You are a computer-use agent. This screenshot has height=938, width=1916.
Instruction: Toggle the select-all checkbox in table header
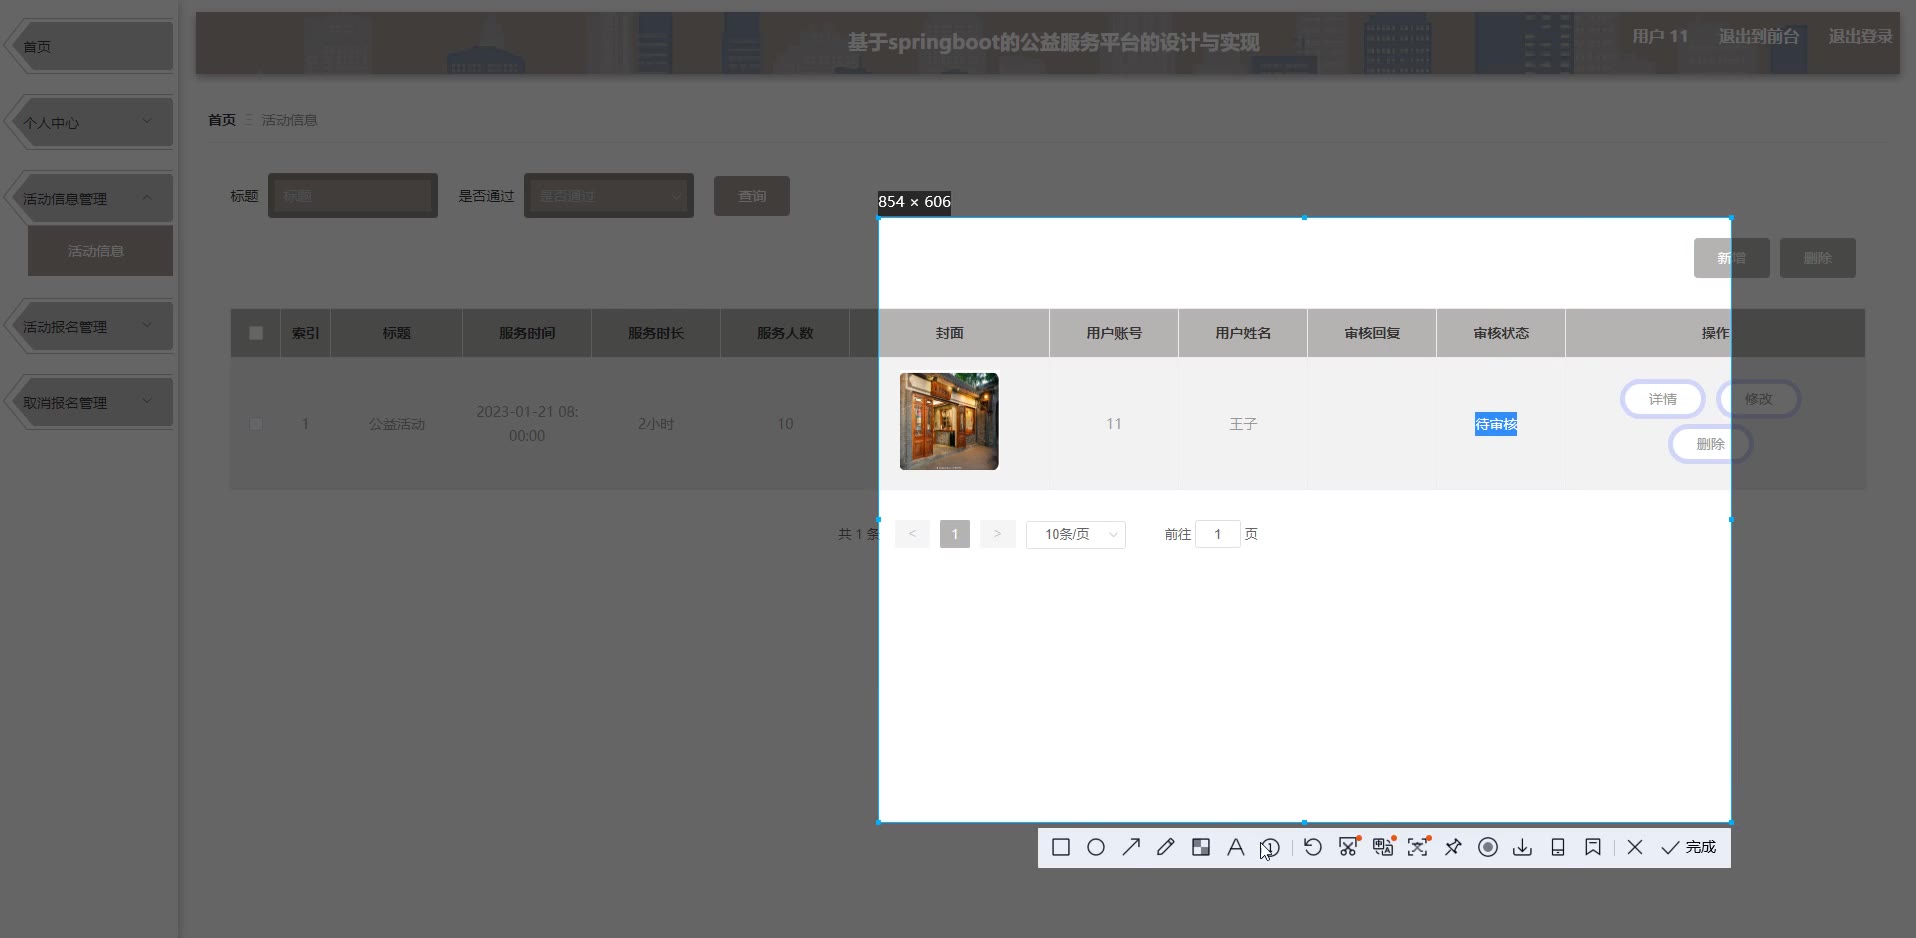coord(256,333)
